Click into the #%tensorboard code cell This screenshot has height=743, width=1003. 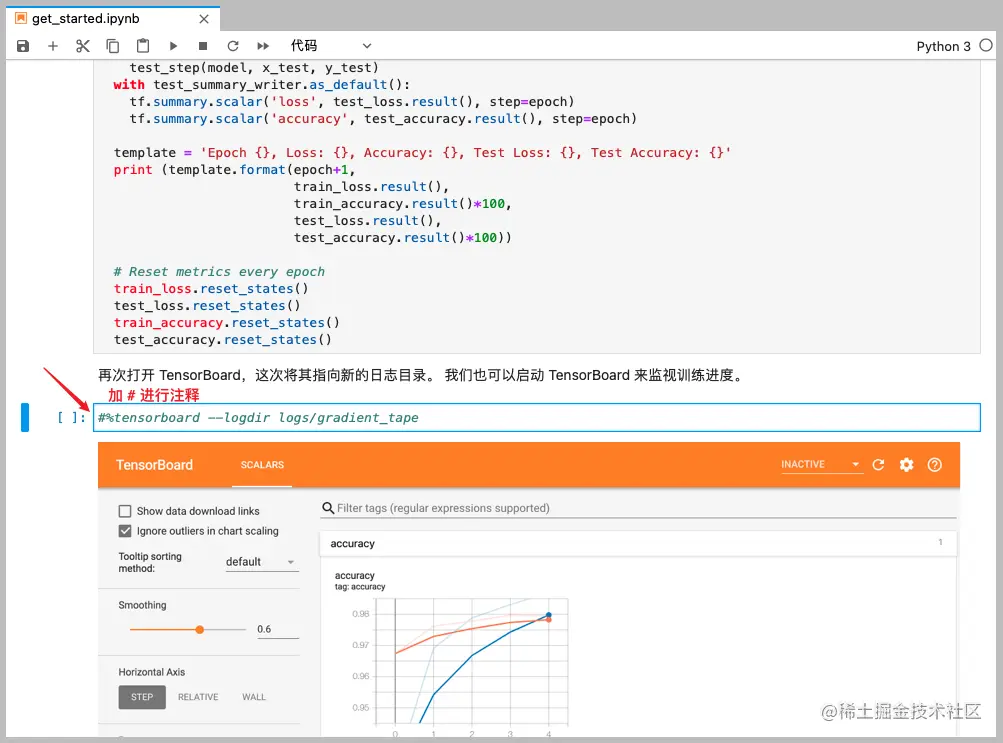537,418
